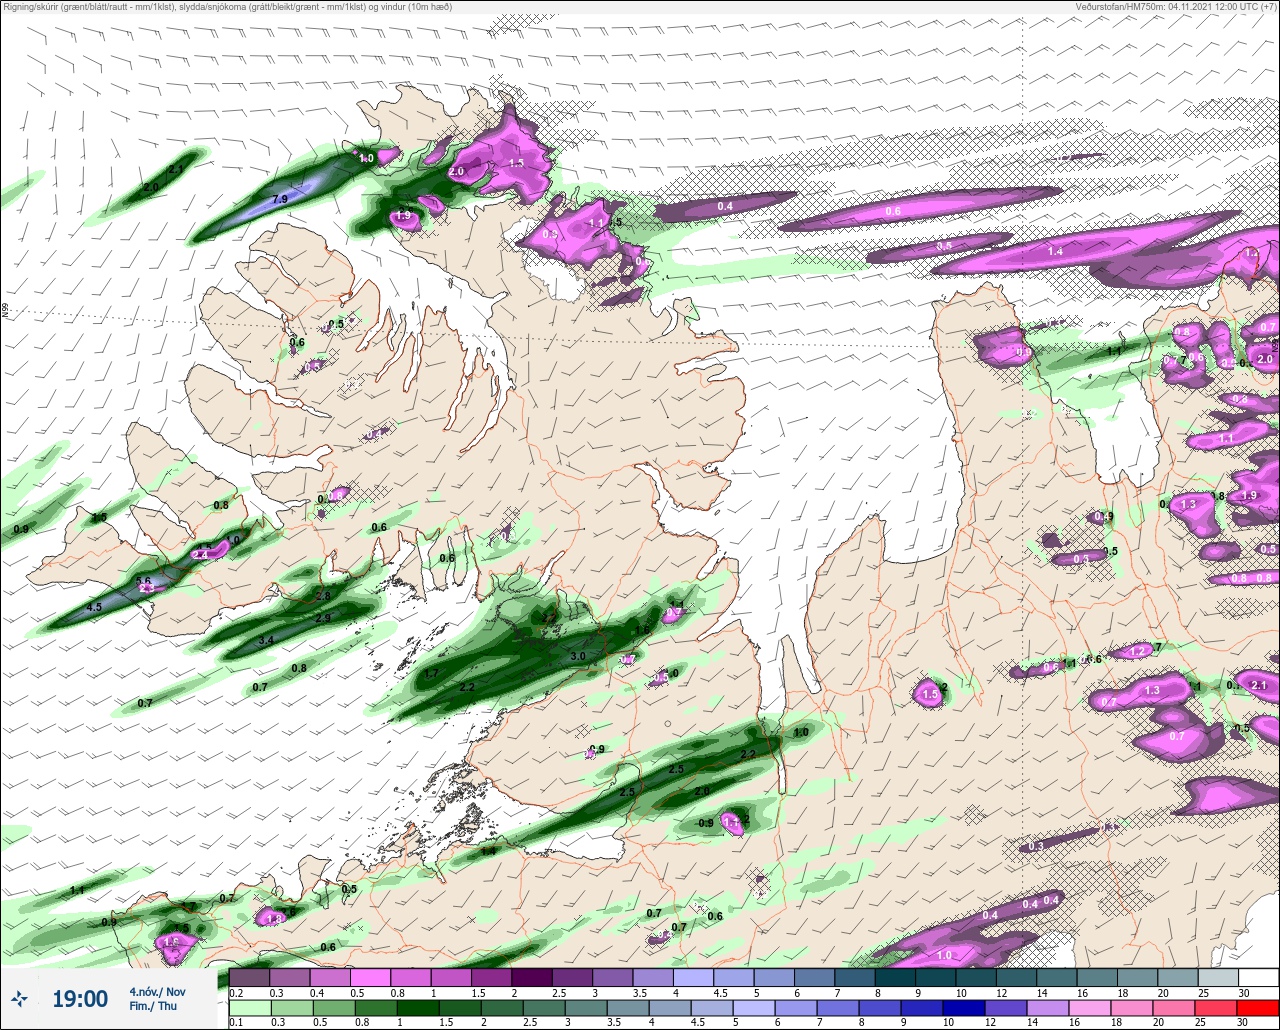Click the '5.6' precipitation value on the map
The width and height of the screenshot is (1280, 1030).
[x=143, y=581]
